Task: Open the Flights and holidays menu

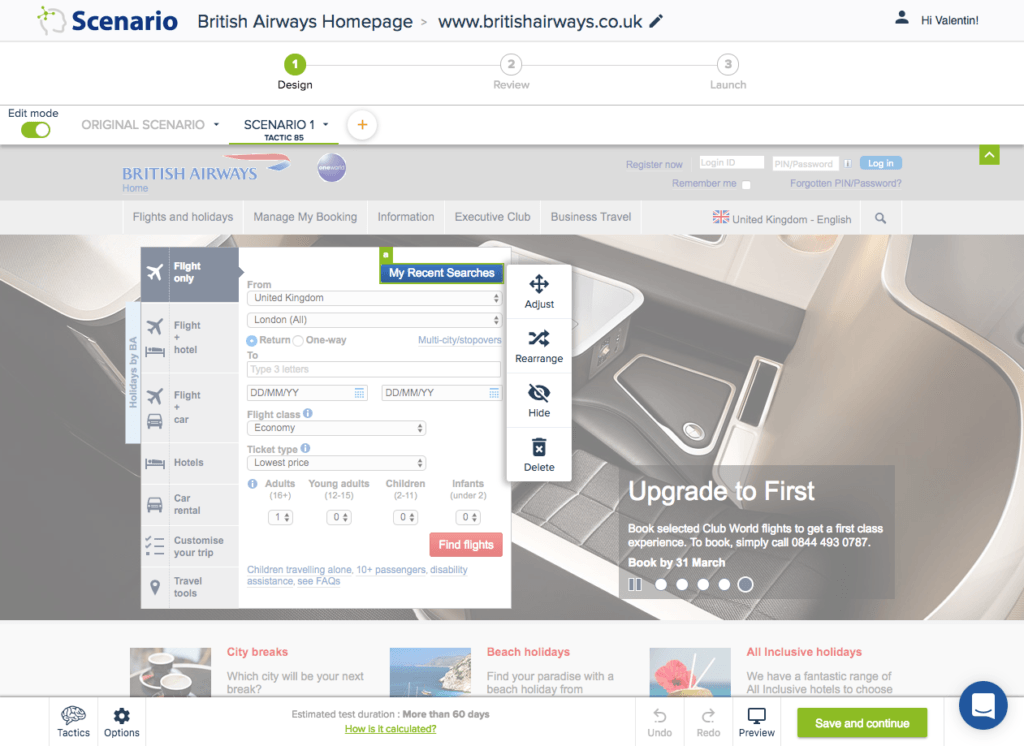Action: (x=183, y=217)
